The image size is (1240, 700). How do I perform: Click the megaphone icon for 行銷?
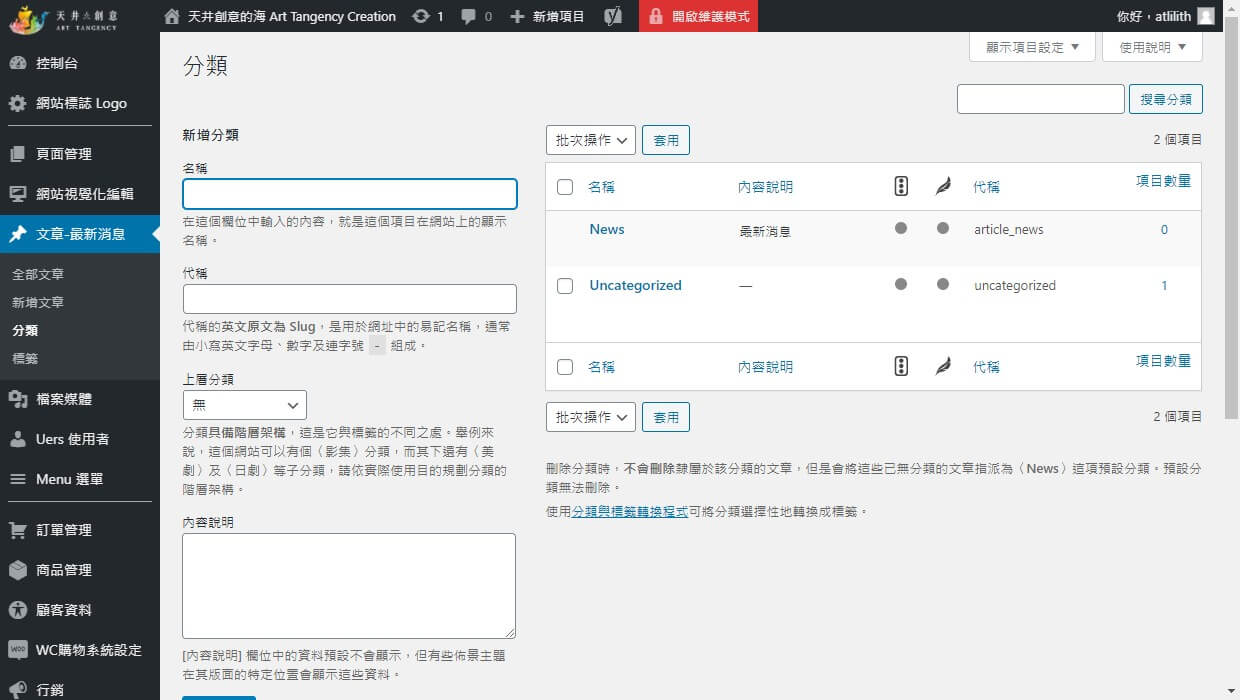[x=17, y=690]
